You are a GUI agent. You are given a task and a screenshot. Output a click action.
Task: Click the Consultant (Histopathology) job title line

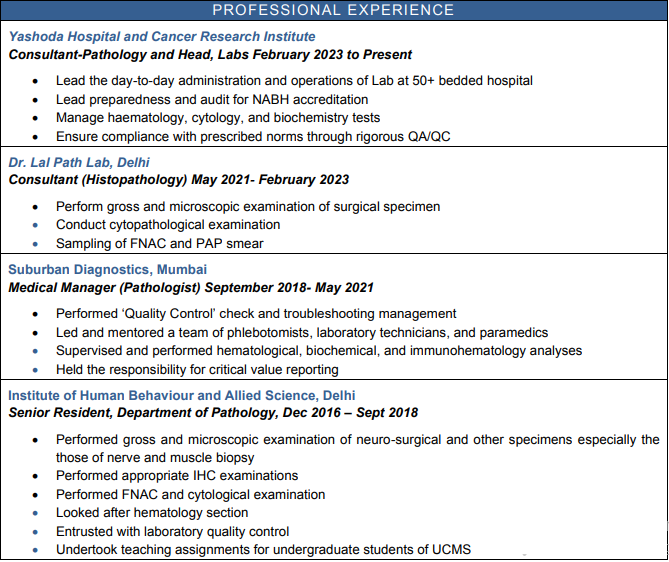point(179,180)
